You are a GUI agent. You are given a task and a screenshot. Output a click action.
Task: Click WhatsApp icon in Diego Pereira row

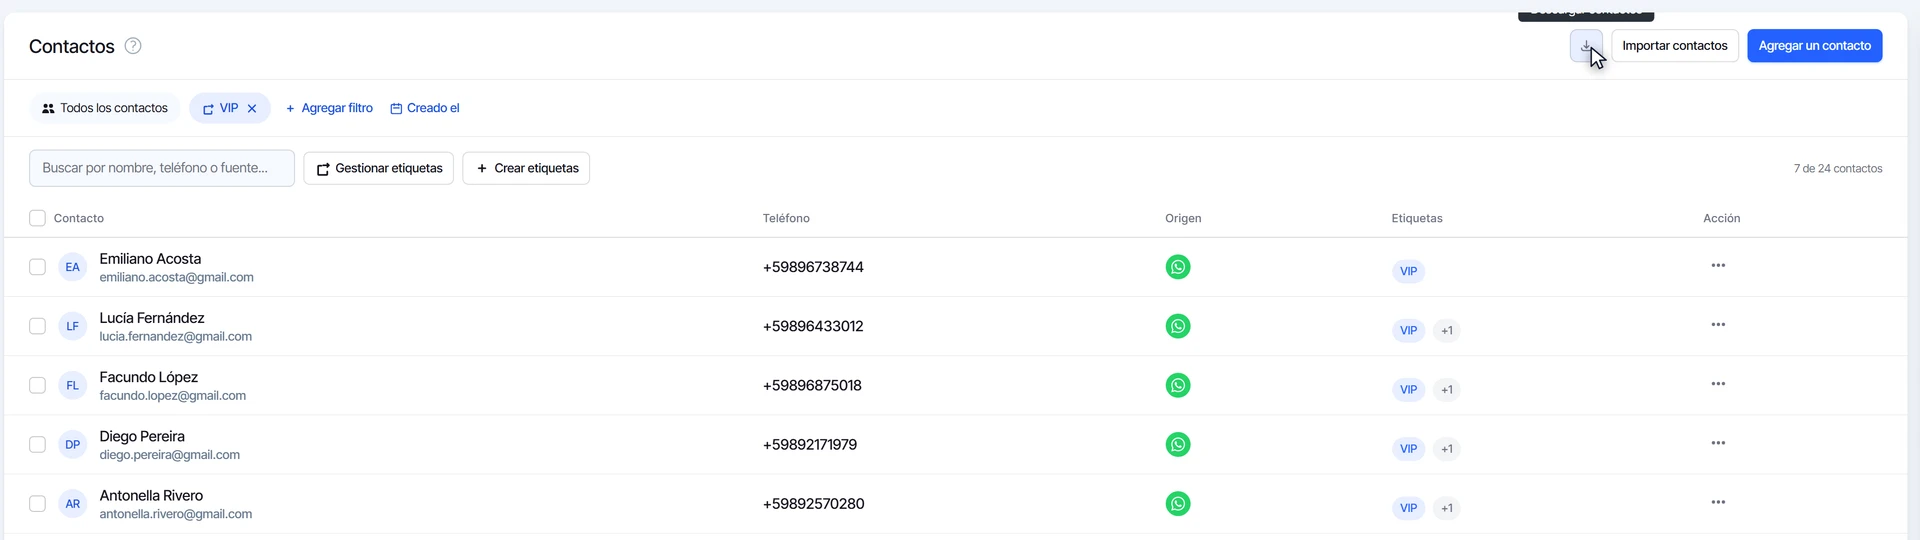(1178, 444)
